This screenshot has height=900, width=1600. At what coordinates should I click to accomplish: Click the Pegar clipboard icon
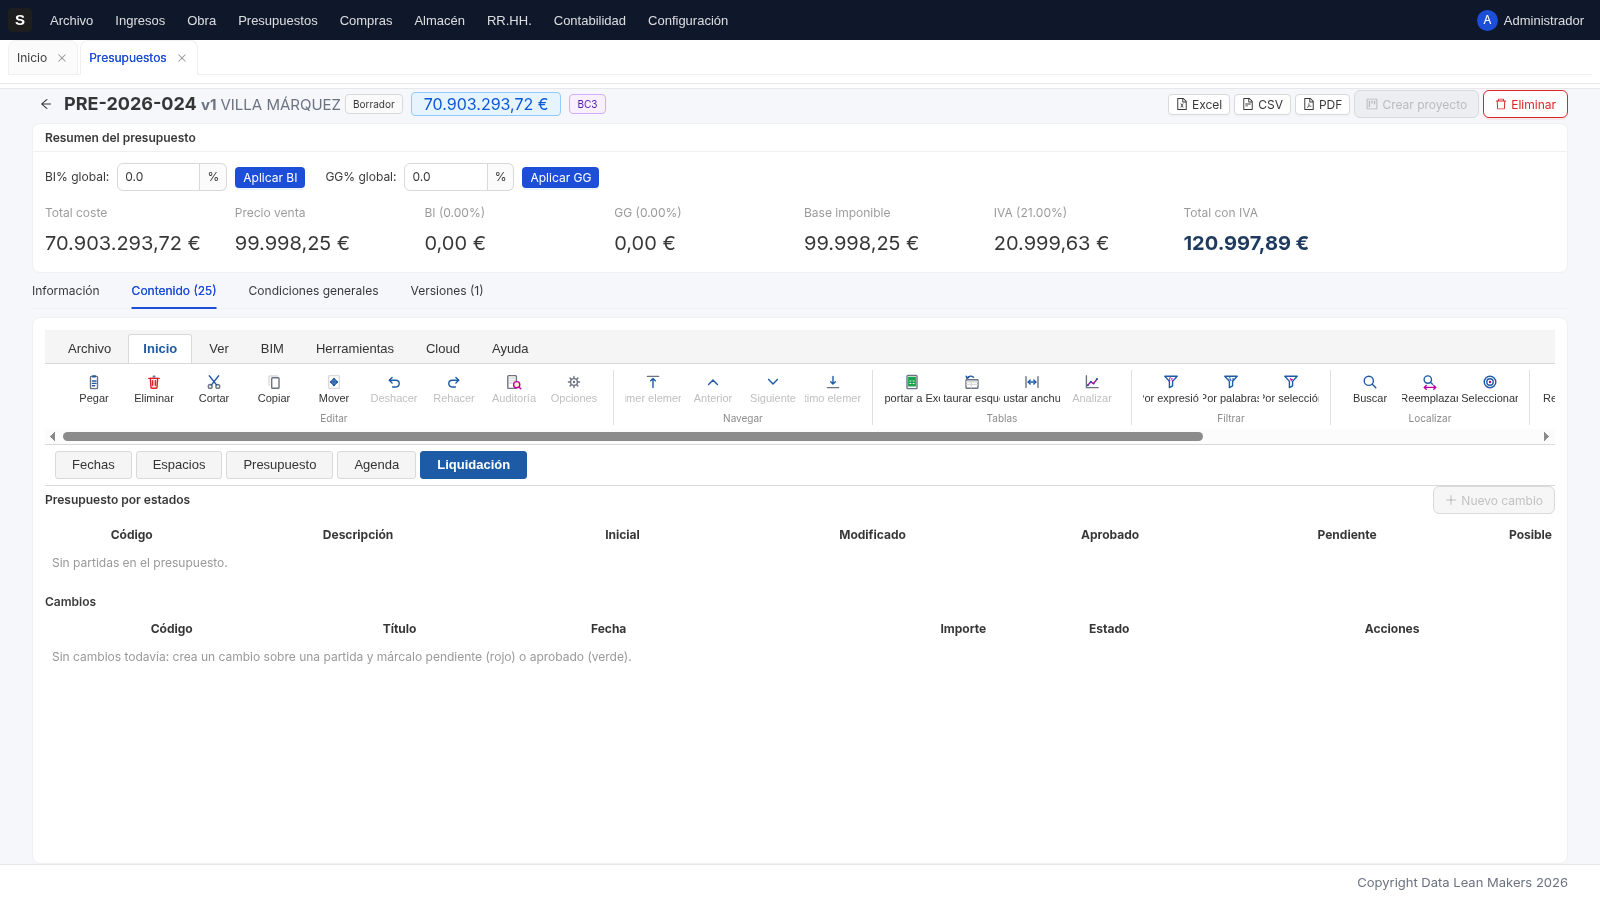[x=94, y=382]
